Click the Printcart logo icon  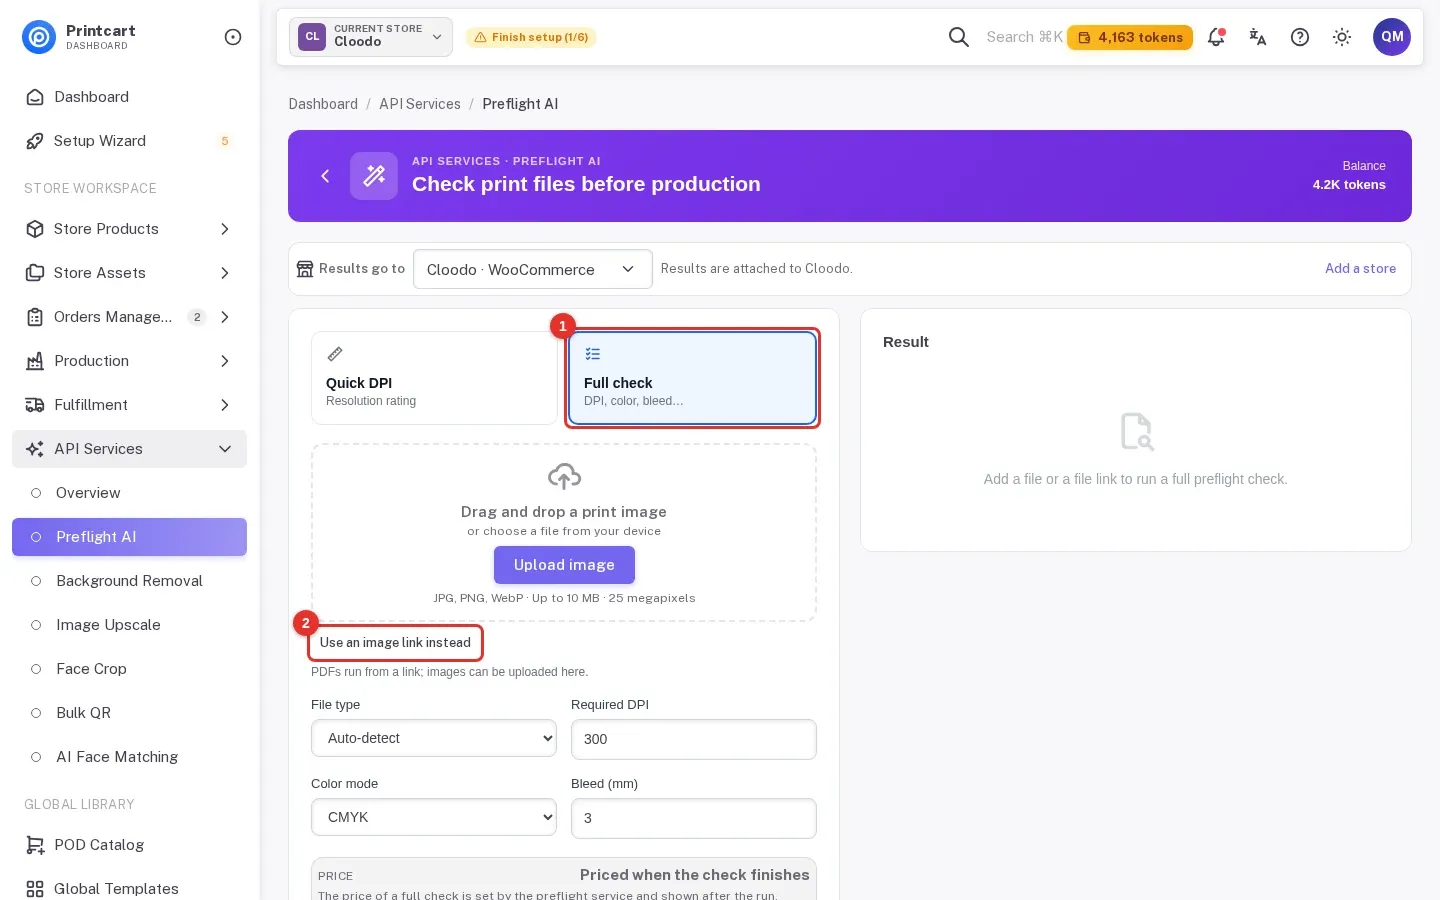point(39,37)
